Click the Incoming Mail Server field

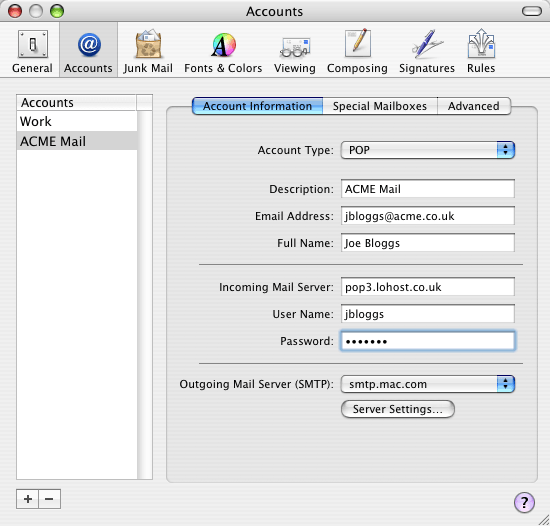pos(428,287)
